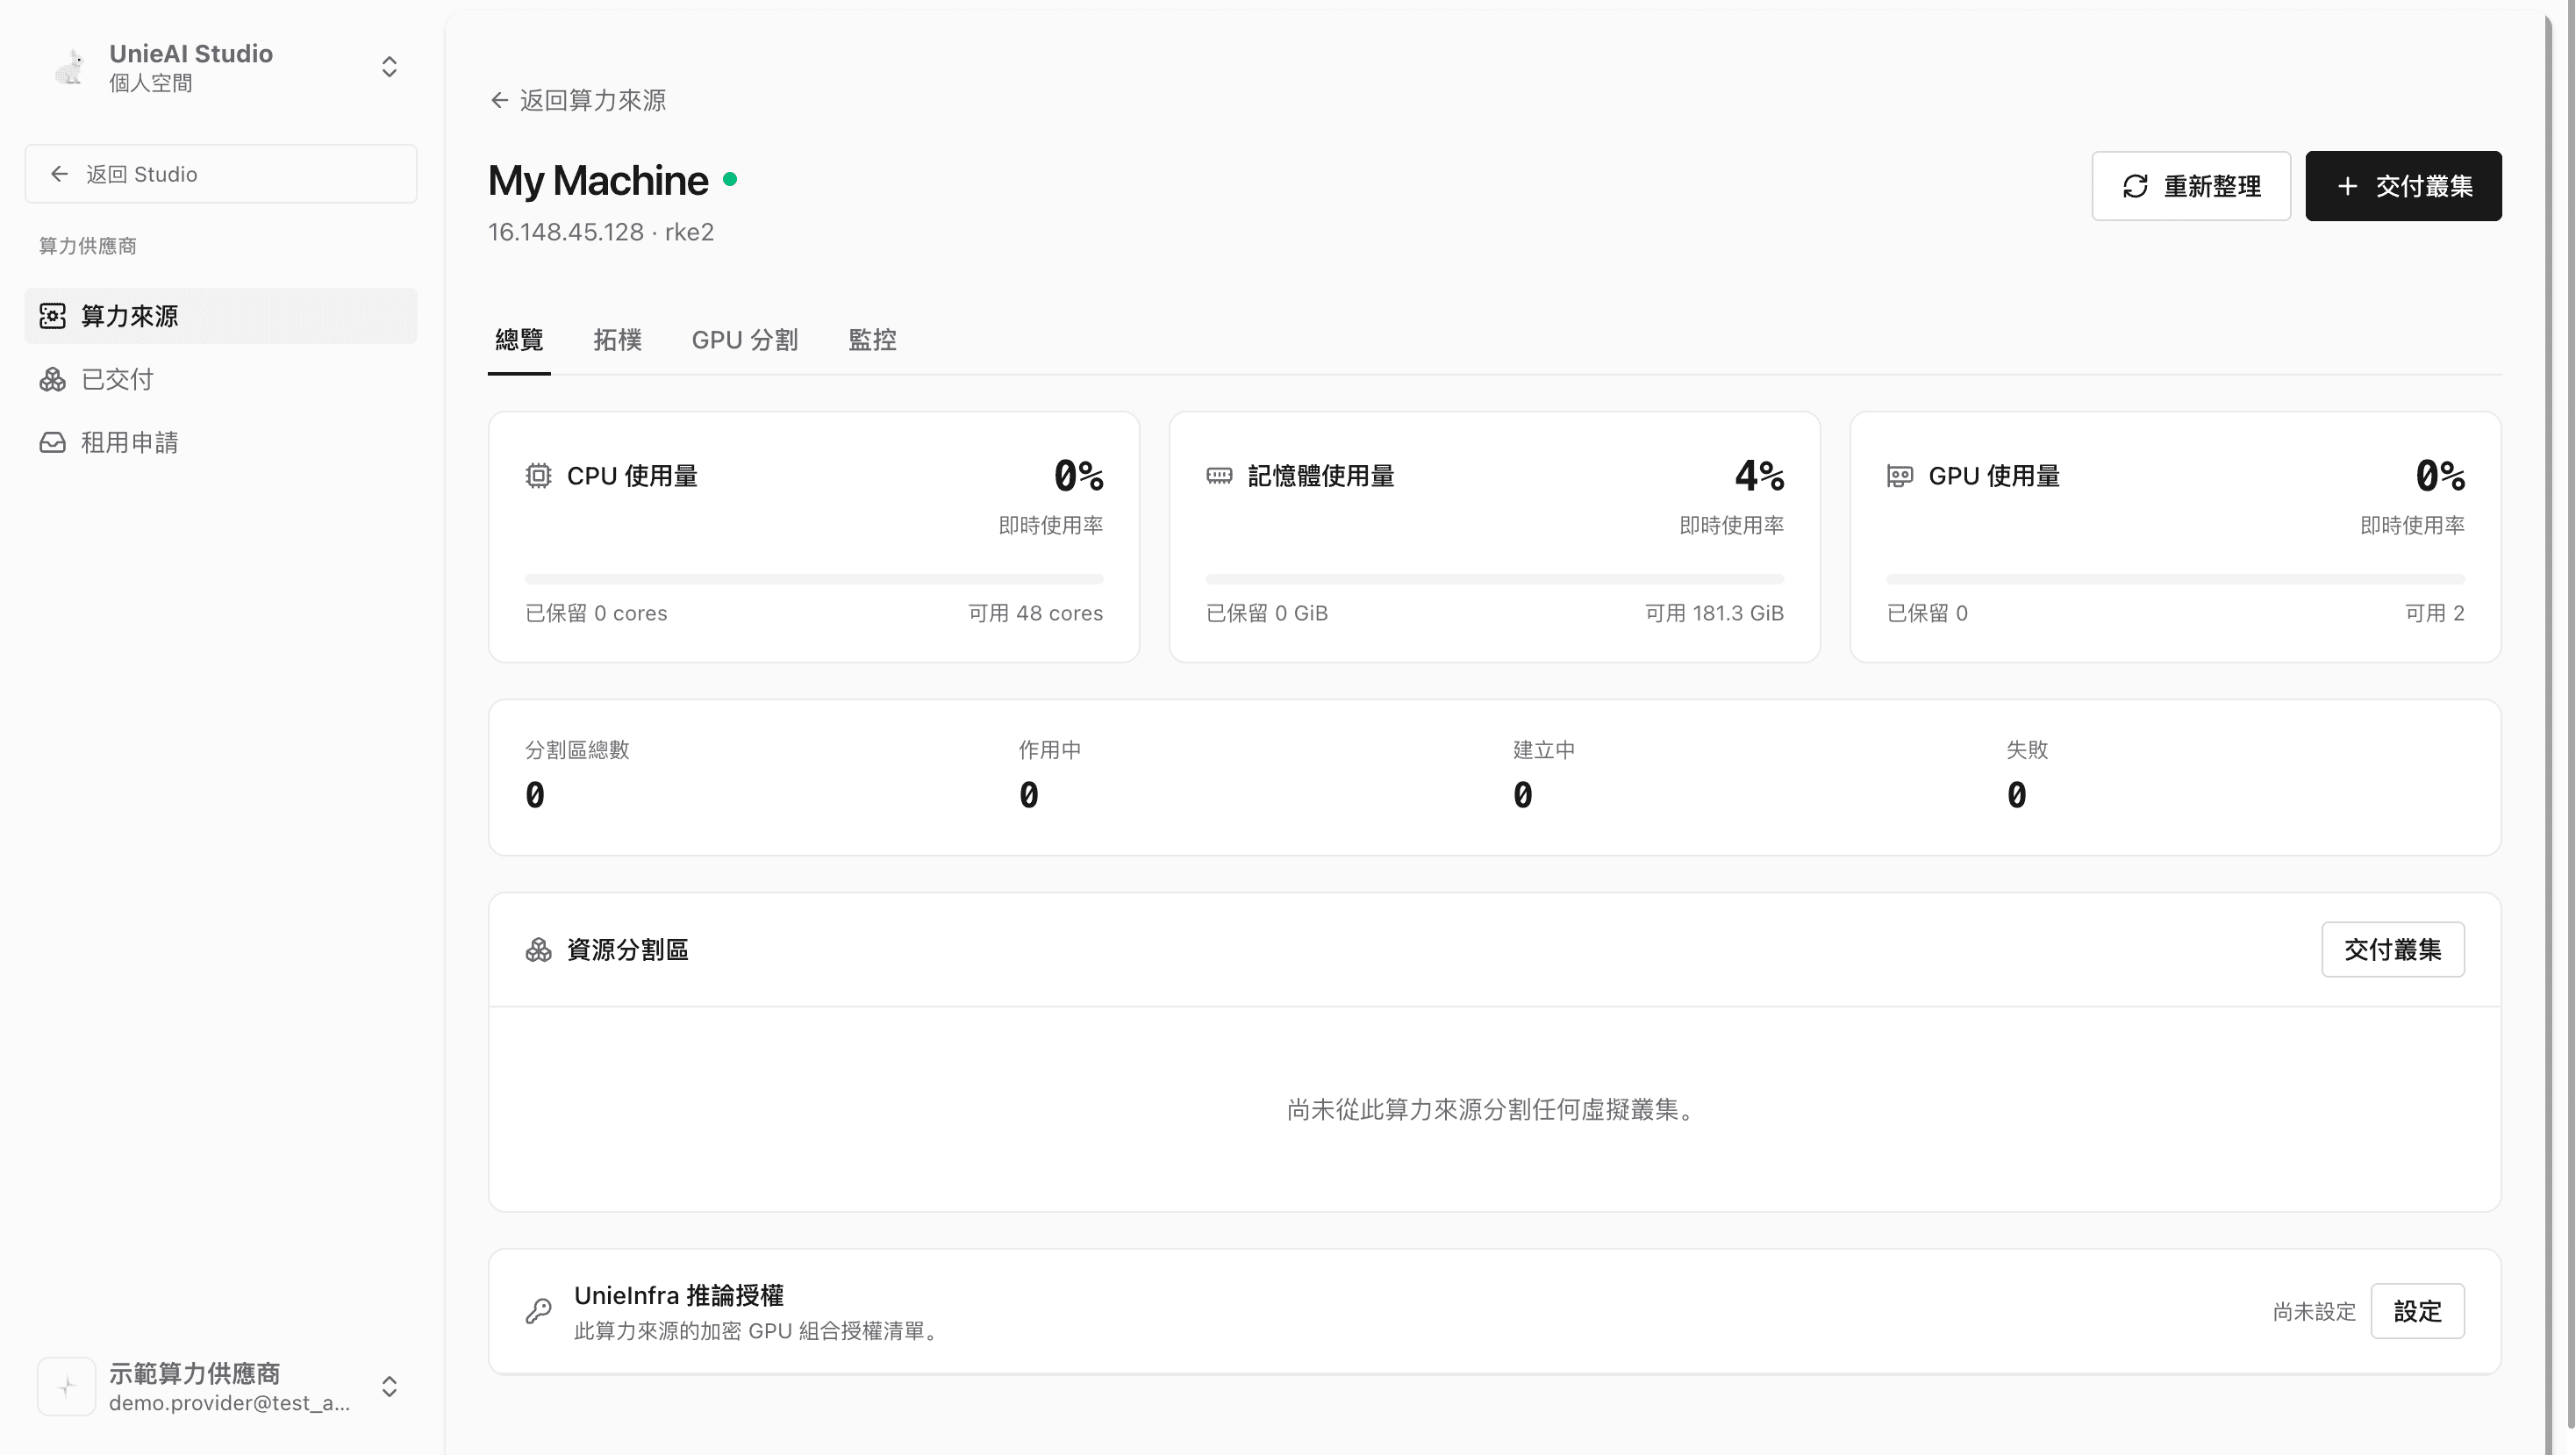Viewport: 2576px width, 1455px height.
Task: Click the 可用 48 cores text
Action: (1035, 613)
